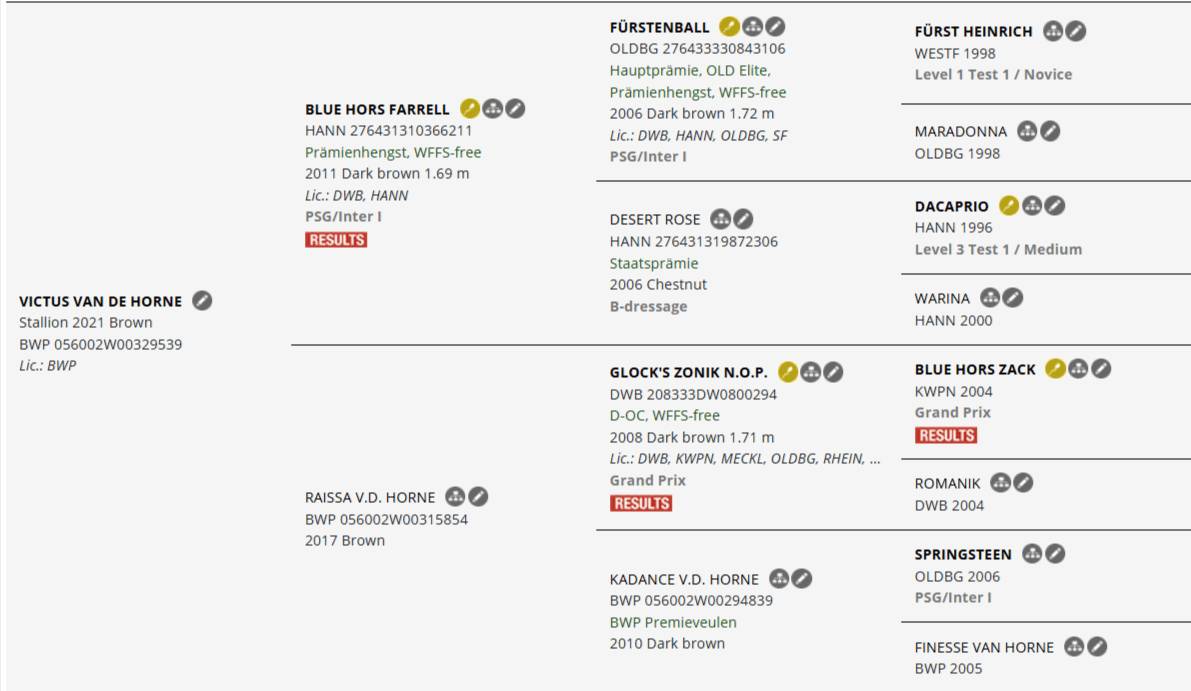Open the pedigree tree icon for Desert Rose
The width and height of the screenshot is (1191, 691).
pyautogui.click(x=721, y=219)
